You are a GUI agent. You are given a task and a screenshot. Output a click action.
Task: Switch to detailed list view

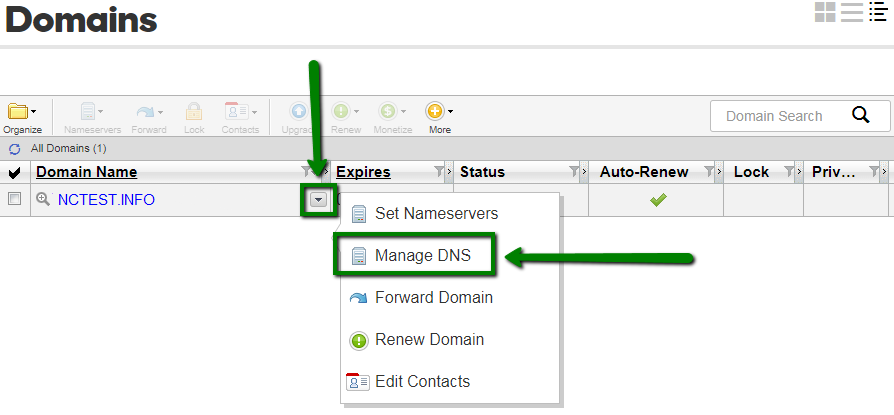click(x=878, y=11)
